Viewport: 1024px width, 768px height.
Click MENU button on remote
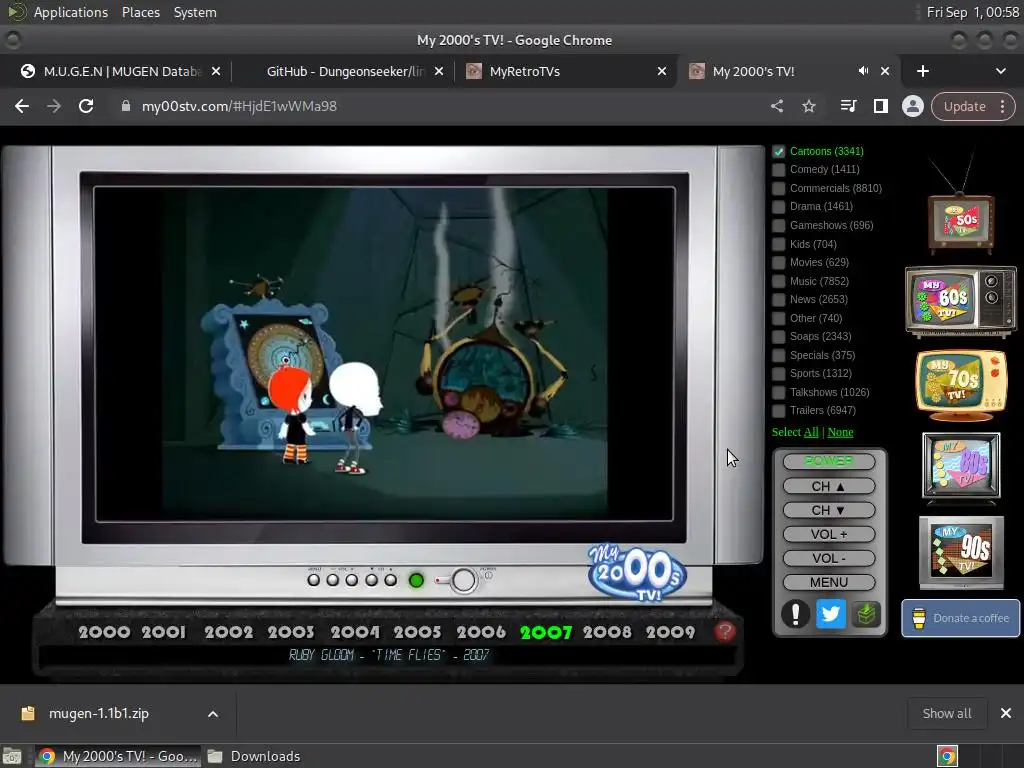tap(829, 582)
